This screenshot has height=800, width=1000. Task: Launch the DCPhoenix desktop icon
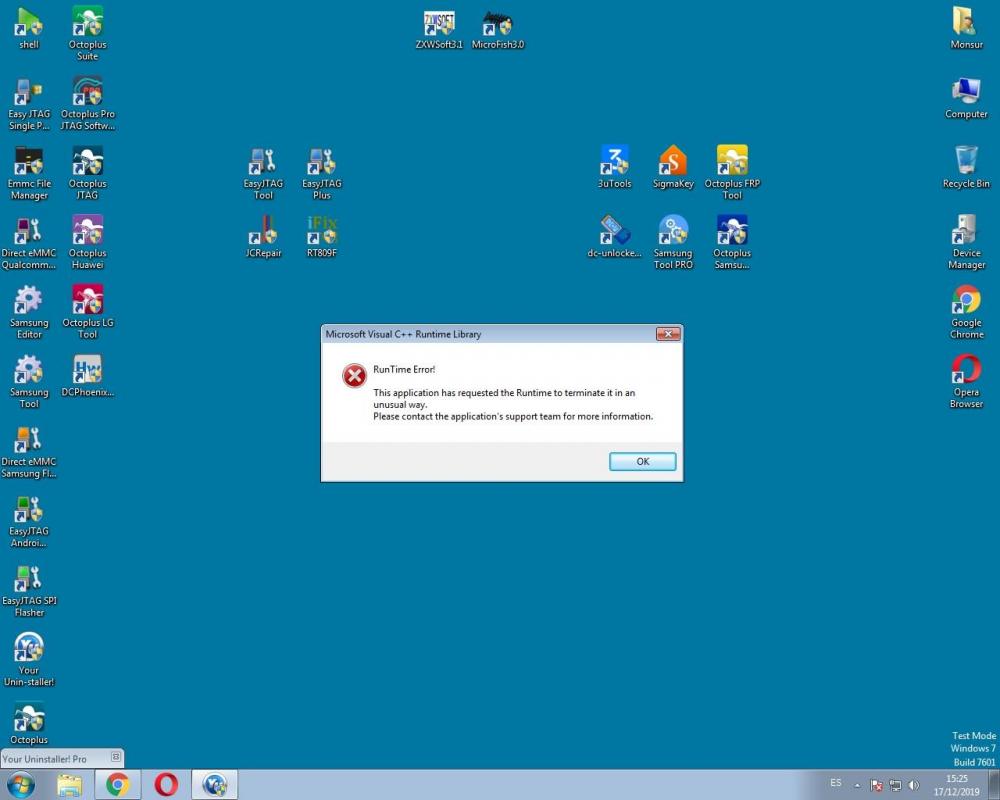88,372
